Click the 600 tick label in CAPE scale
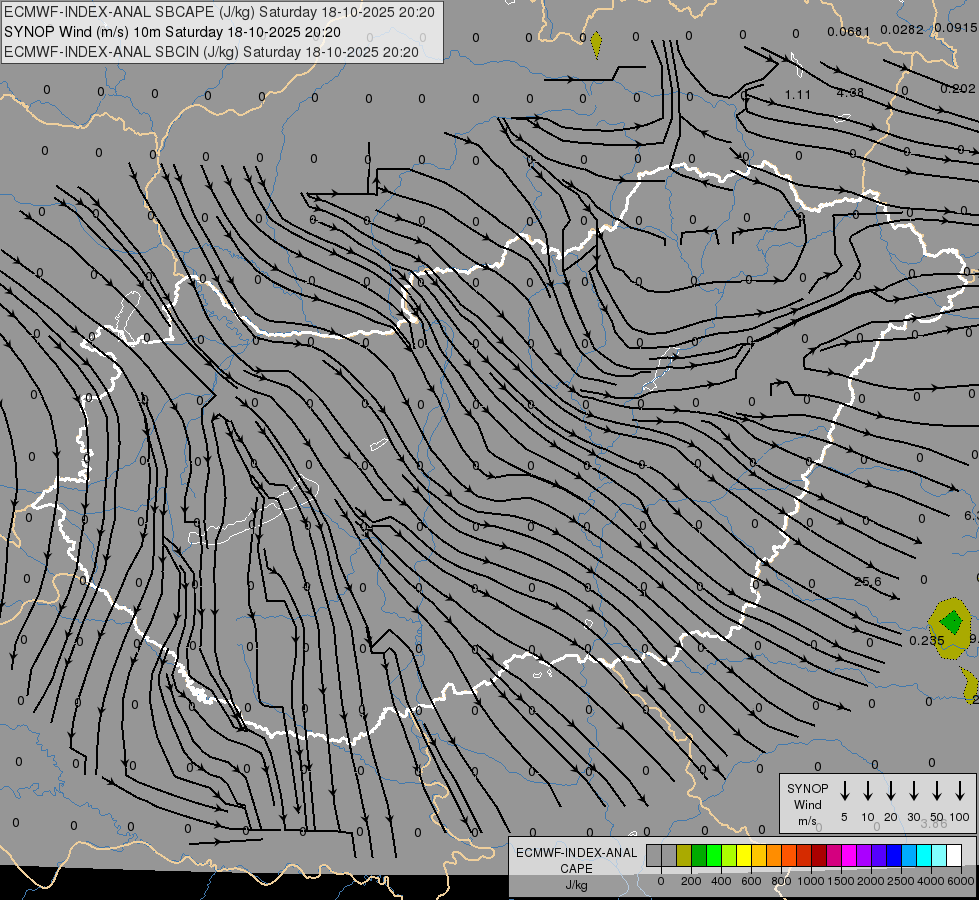Image resolution: width=979 pixels, height=900 pixels. pos(751,881)
